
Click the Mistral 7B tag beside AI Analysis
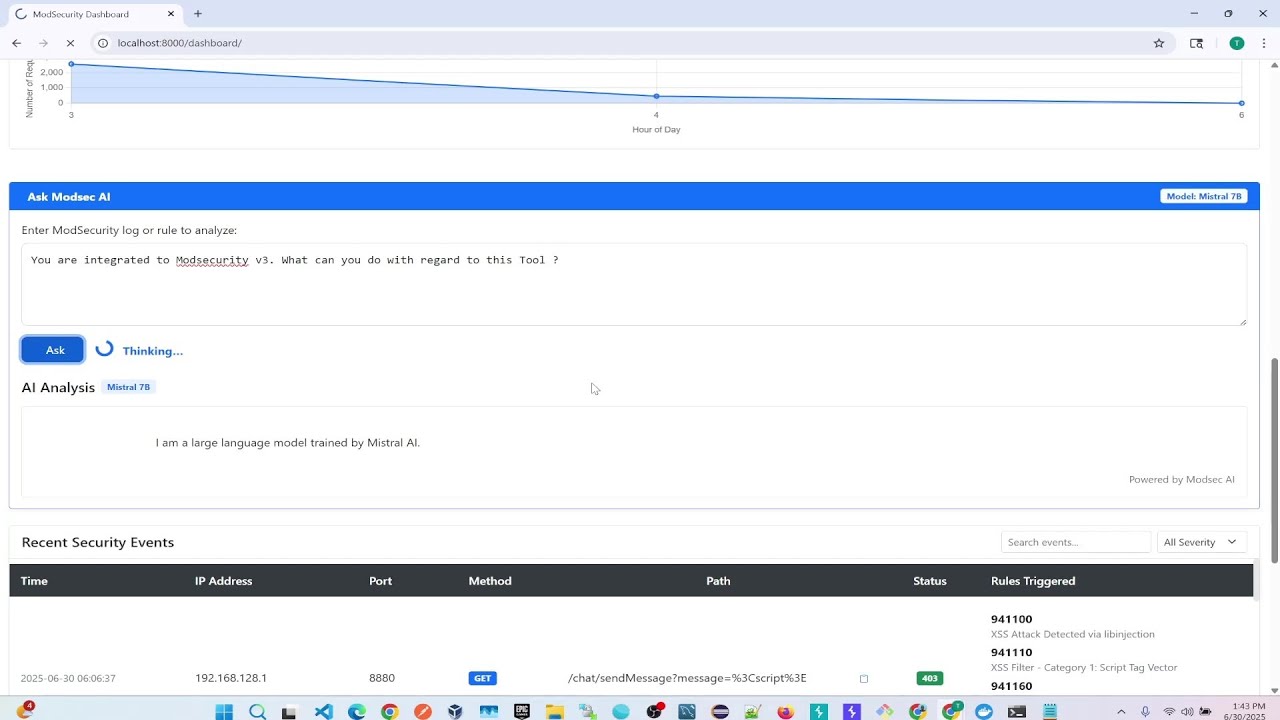(x=128, y=387)
